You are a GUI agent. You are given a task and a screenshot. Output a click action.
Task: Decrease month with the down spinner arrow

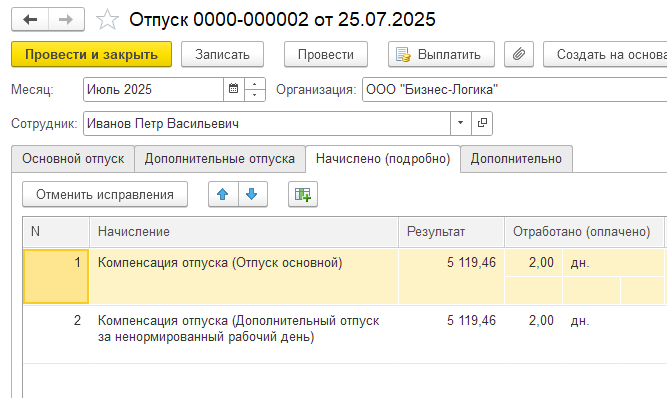click(x=254, y=95)
